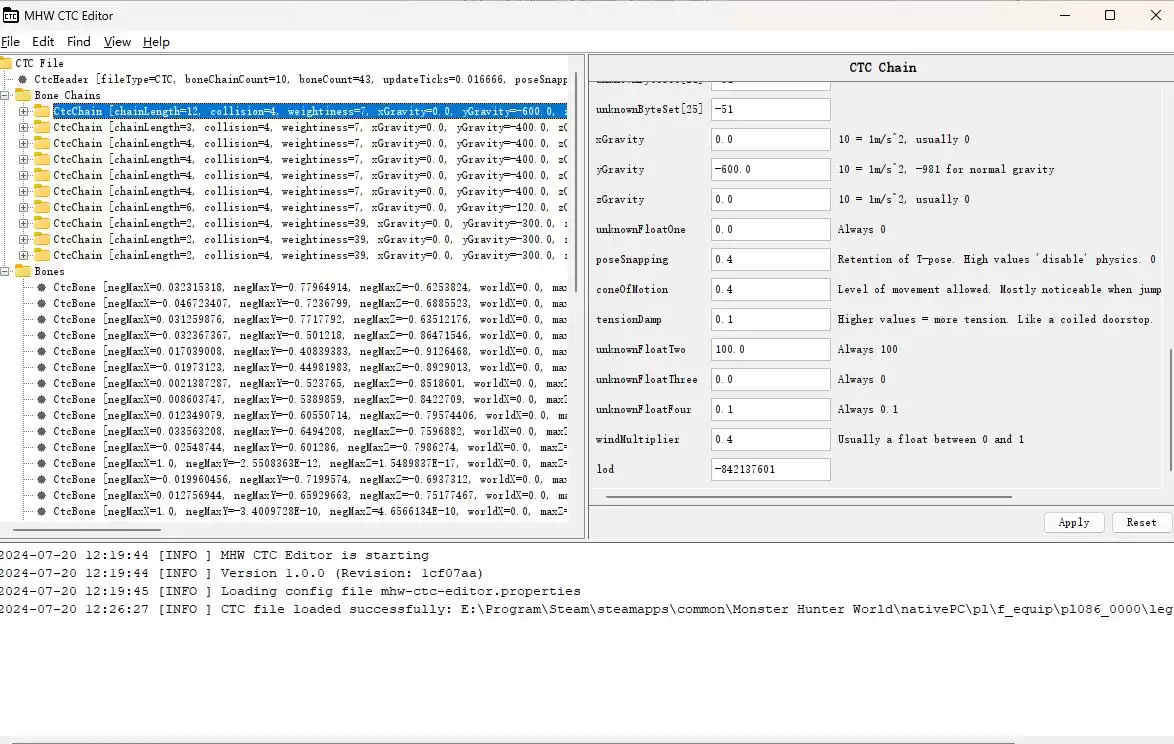Click the 'CTC file loaded successfully' log line

point(587,609)
